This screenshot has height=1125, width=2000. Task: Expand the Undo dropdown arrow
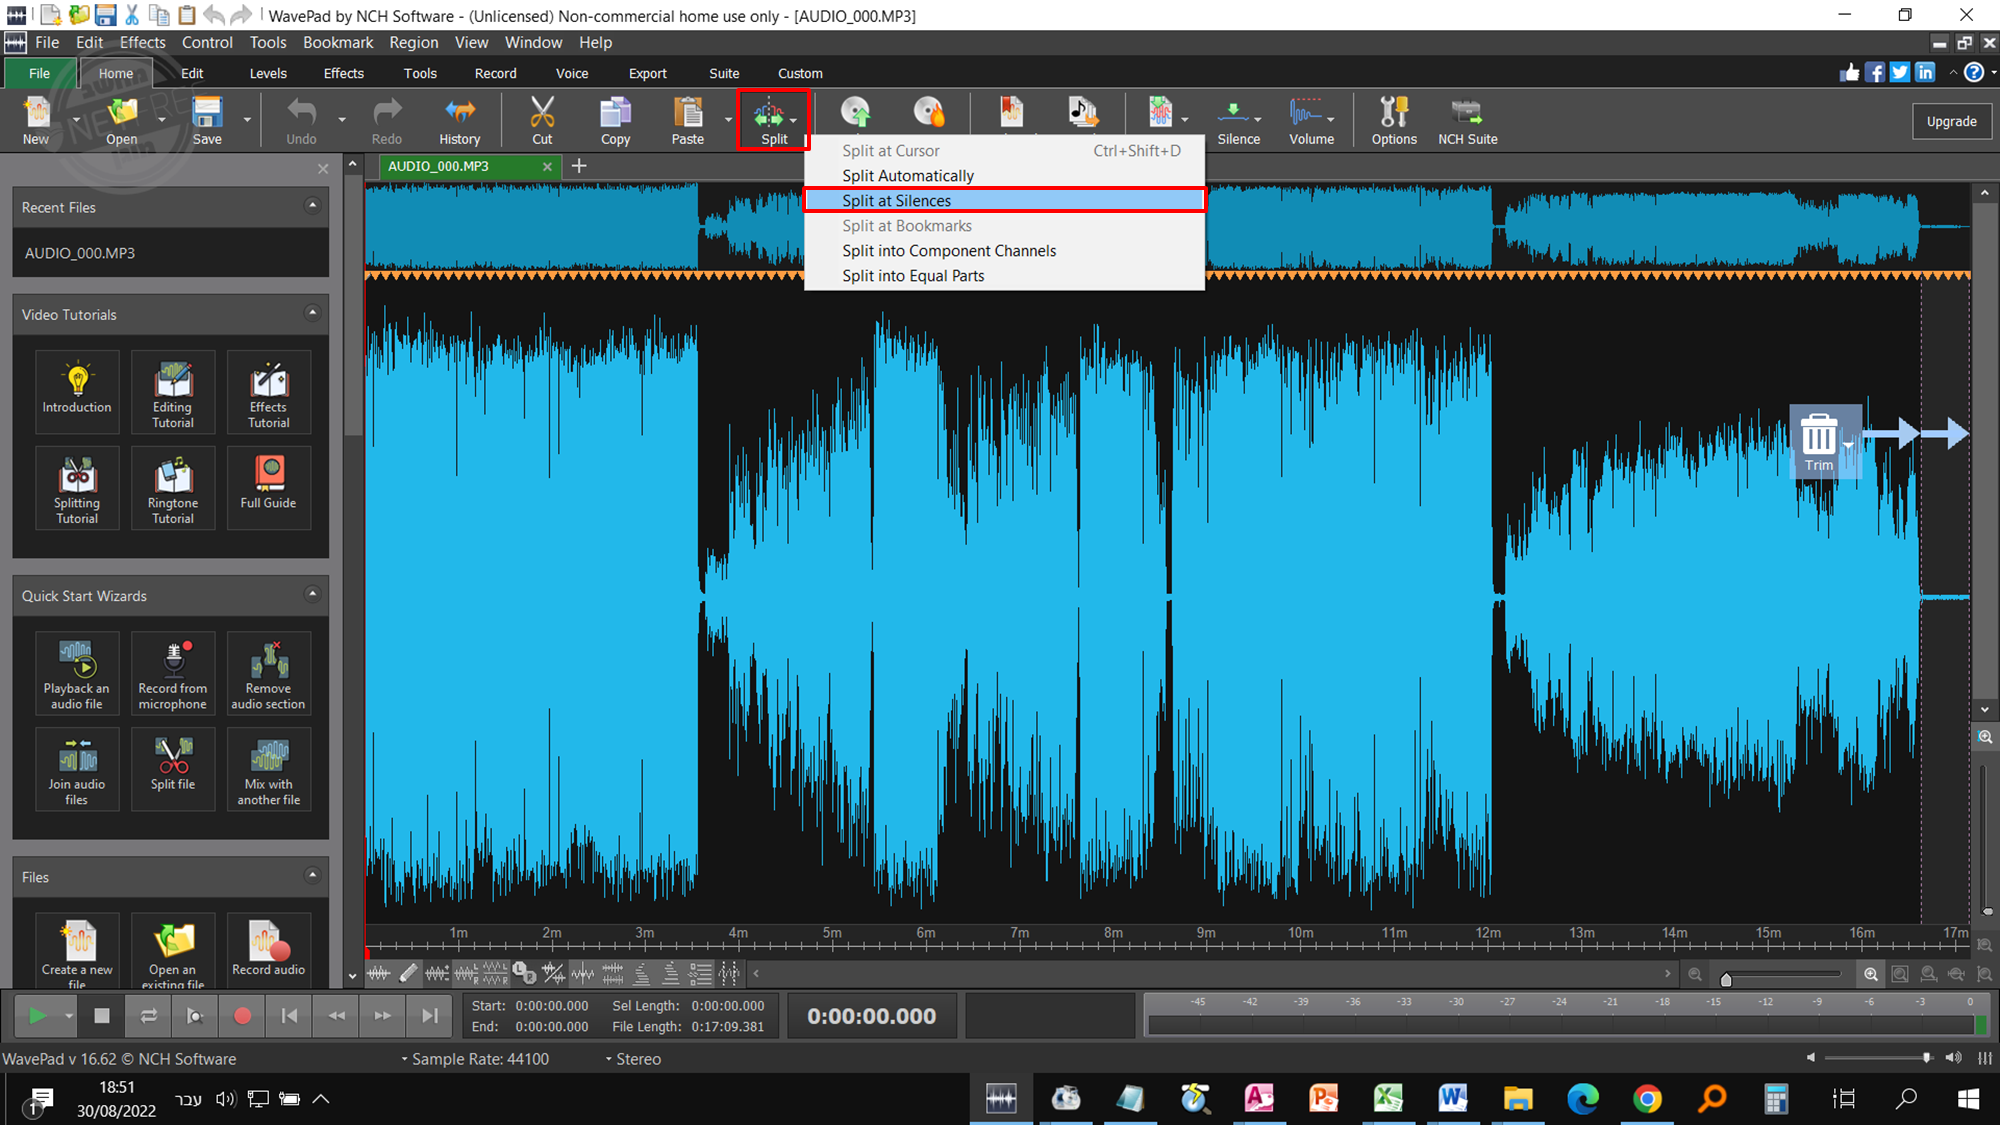[x=342, y=120]
